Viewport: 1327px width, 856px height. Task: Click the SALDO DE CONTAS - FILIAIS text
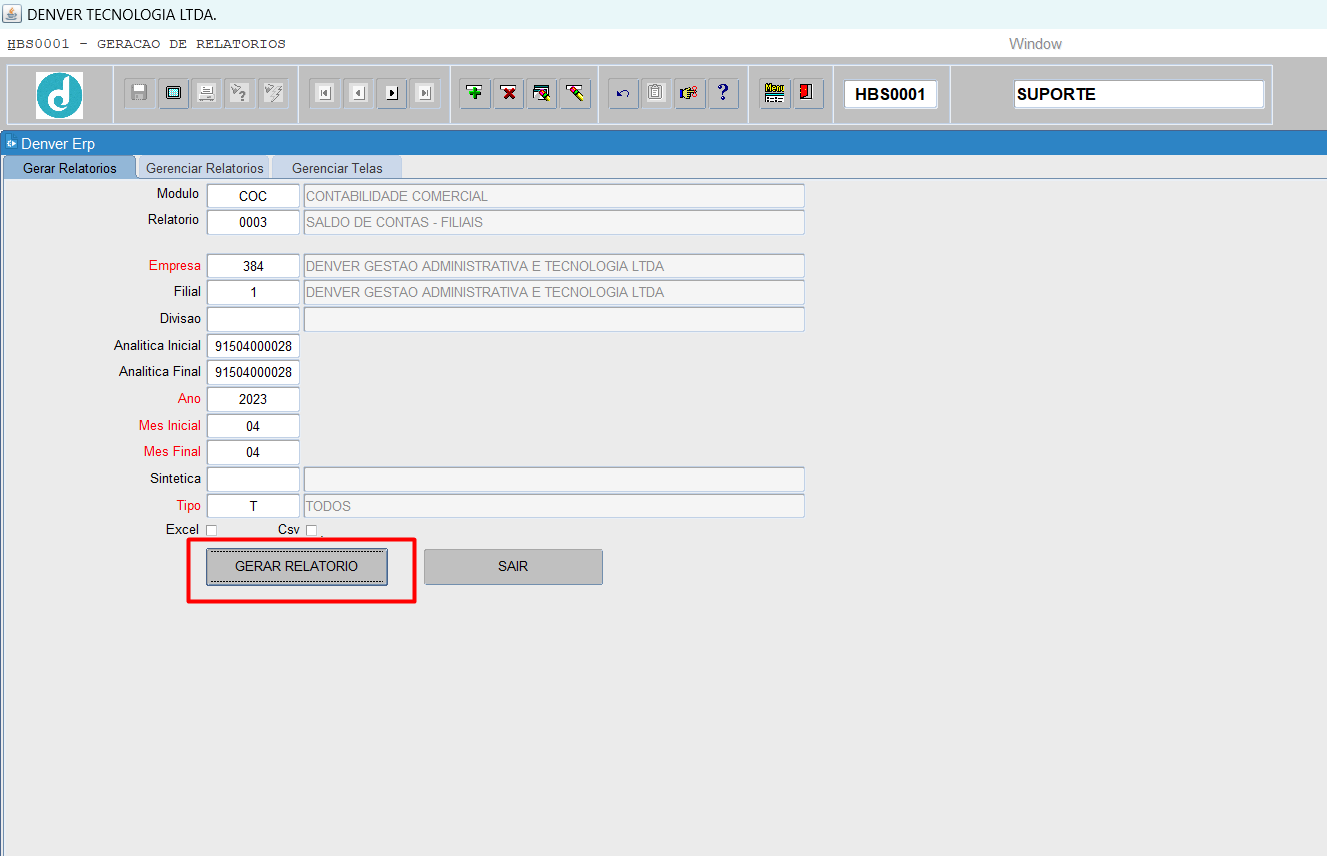click(394, 222)
